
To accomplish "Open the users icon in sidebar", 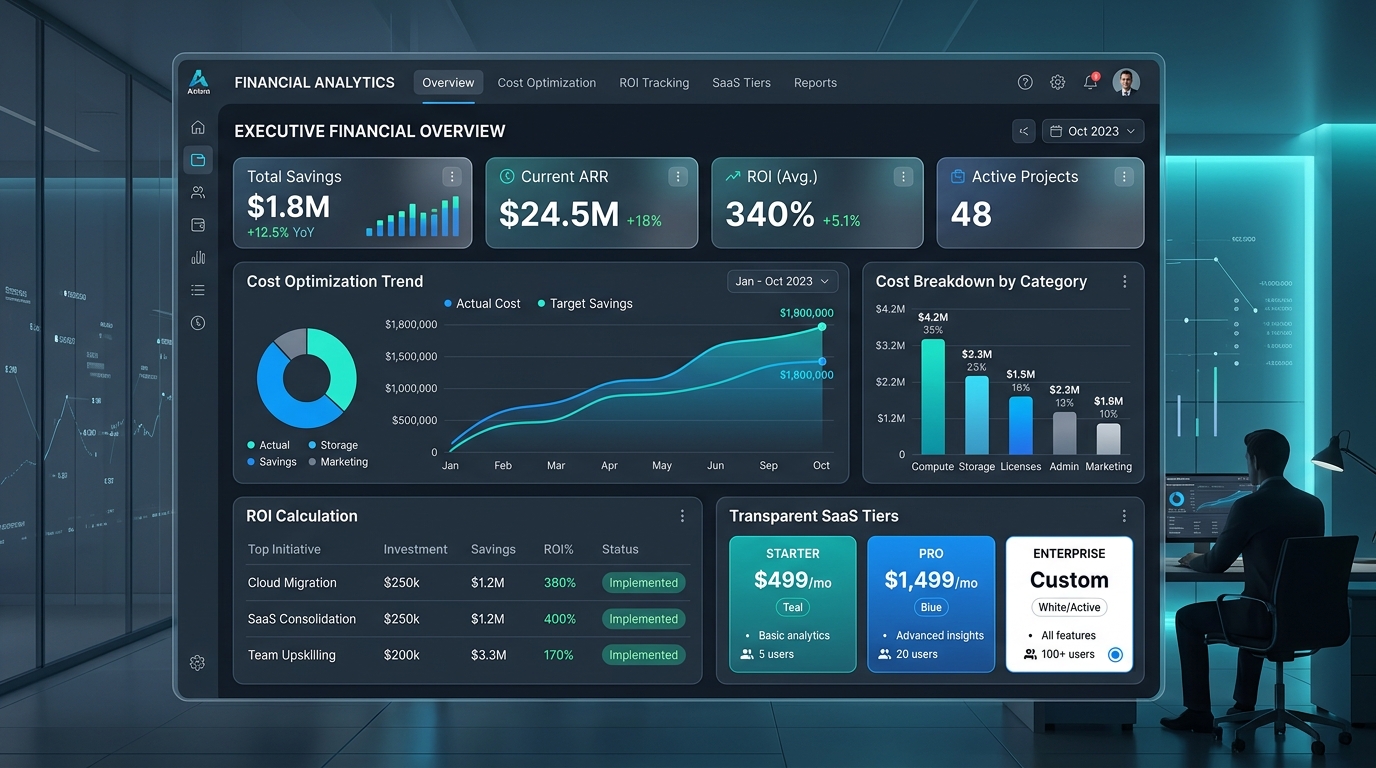I will click(x=198, y=192).
